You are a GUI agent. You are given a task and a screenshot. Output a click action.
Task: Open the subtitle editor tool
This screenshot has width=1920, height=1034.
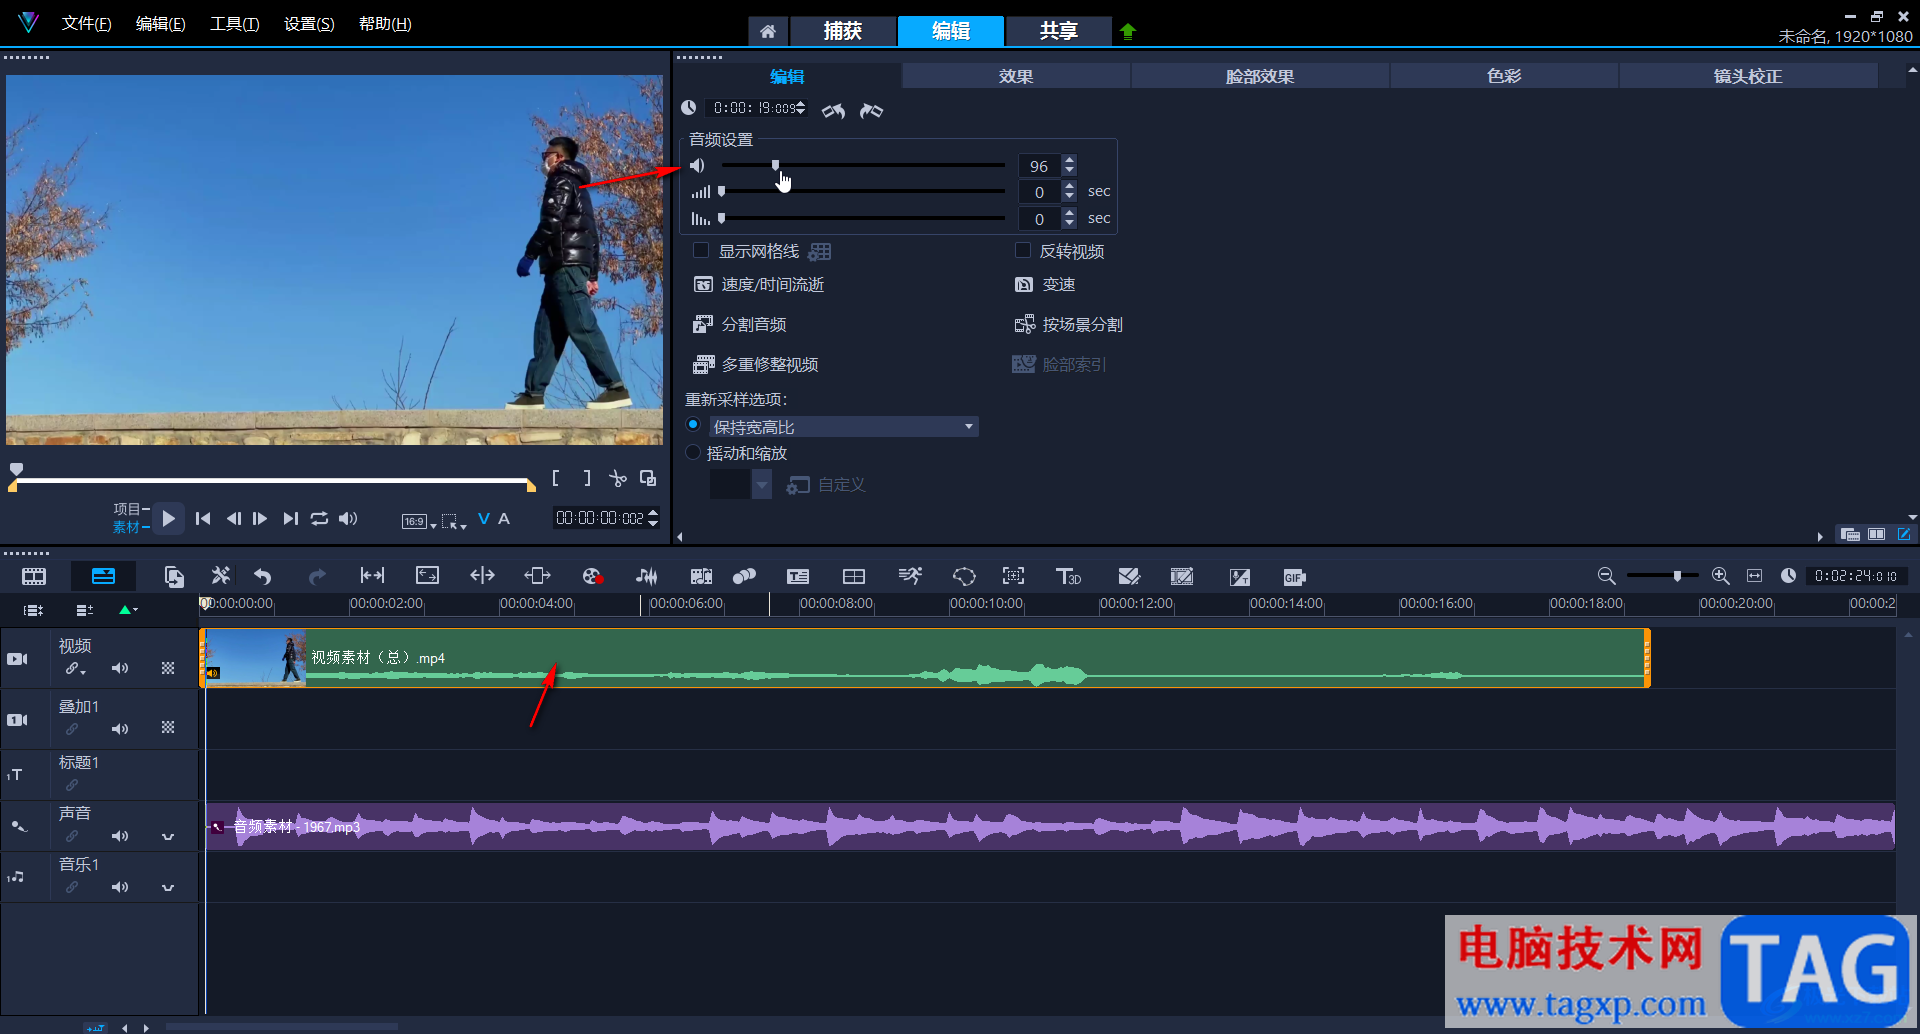tap(798, 576)
